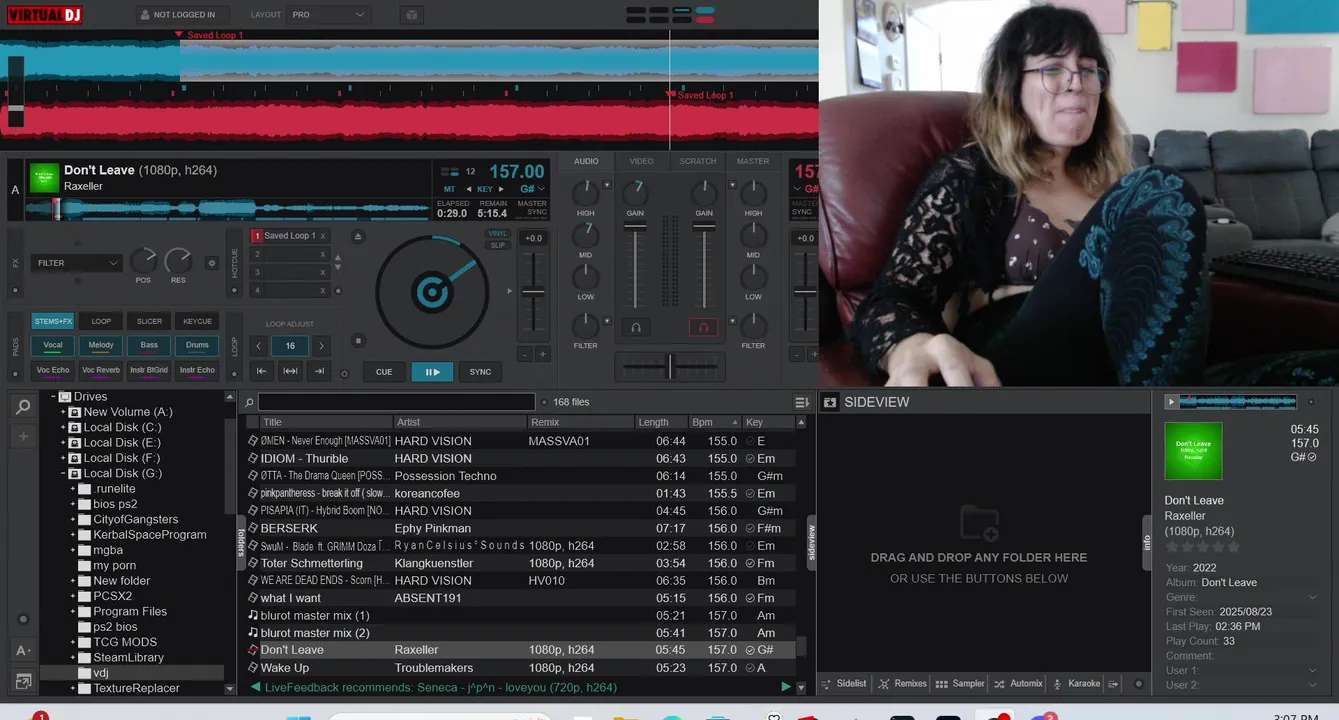Click the loop in-out toggle button
The height and width of the screenshot is (720, 1339).
click(291, 371)
